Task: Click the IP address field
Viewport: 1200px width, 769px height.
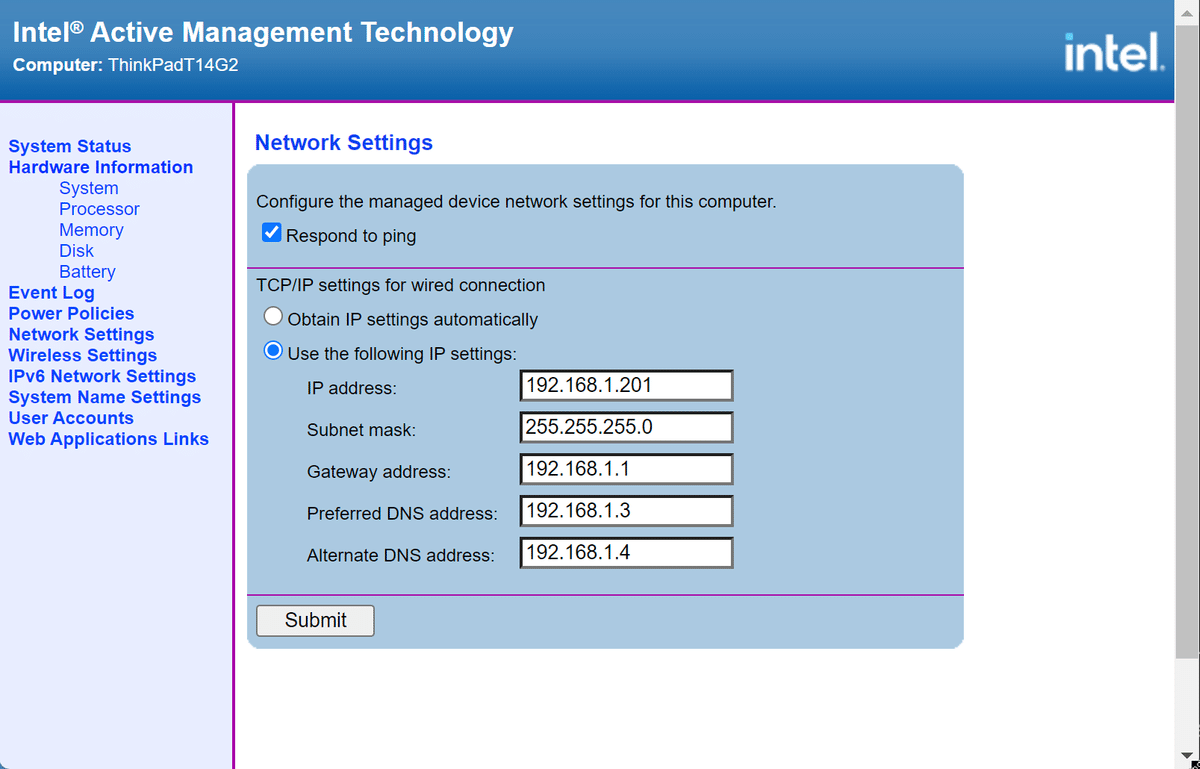Action: [x=626, y=385]
